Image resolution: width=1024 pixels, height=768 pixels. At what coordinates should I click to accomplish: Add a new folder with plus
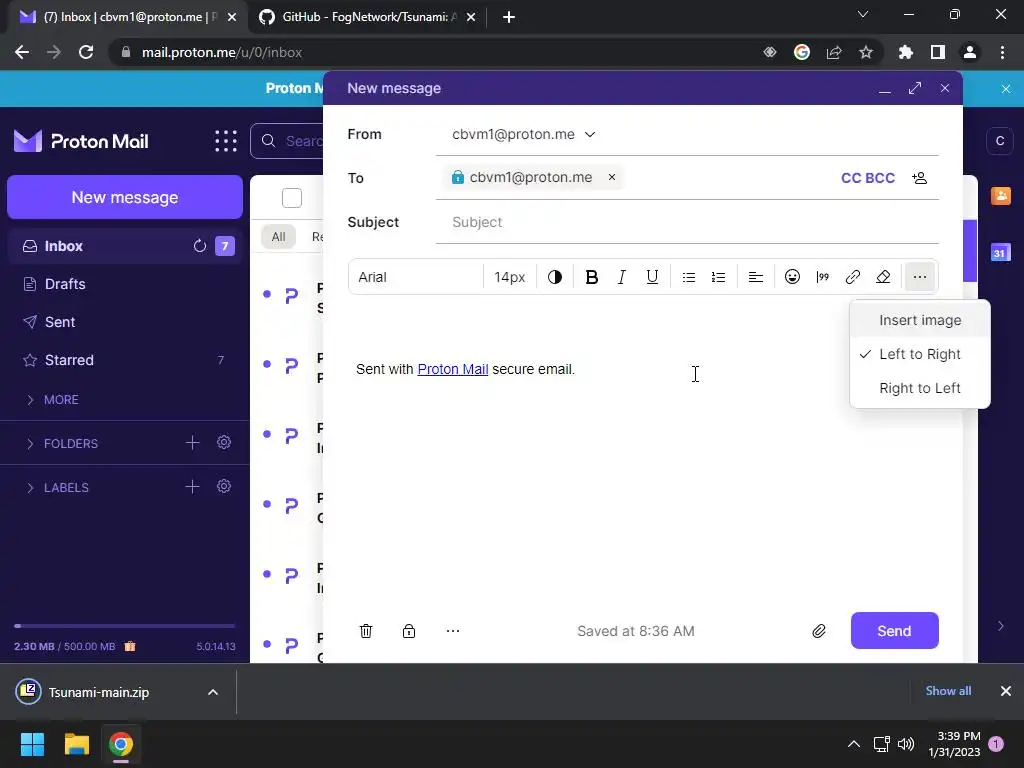pos(193,443)
